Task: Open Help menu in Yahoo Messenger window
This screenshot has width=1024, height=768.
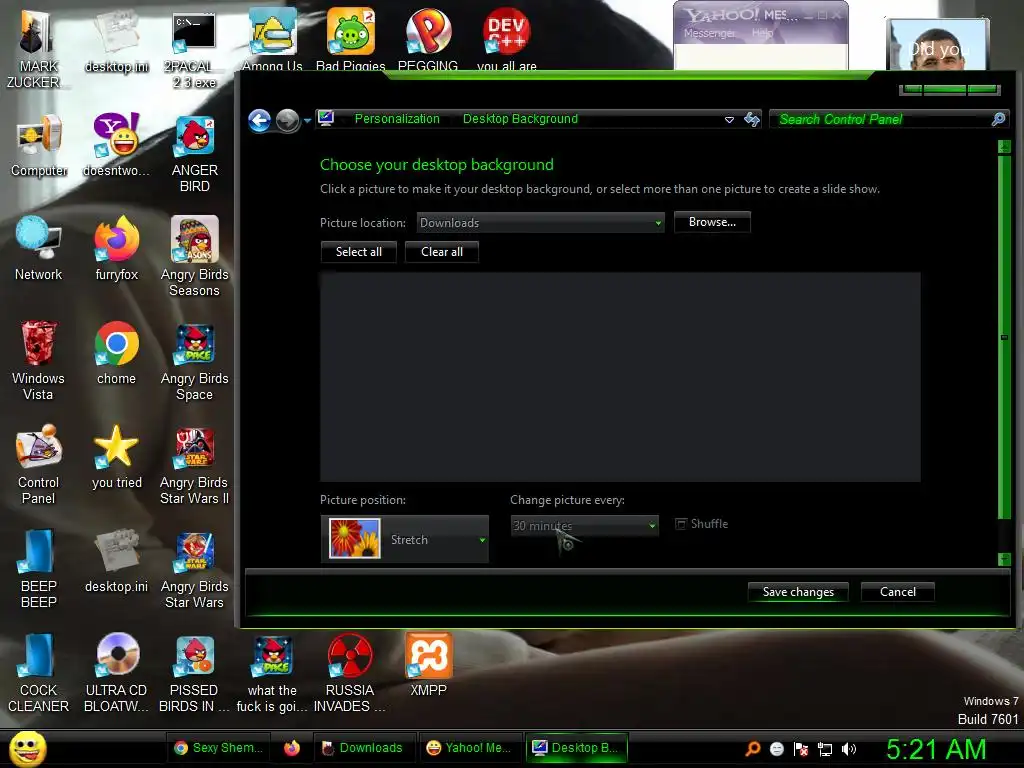Action: click(762, 33)
